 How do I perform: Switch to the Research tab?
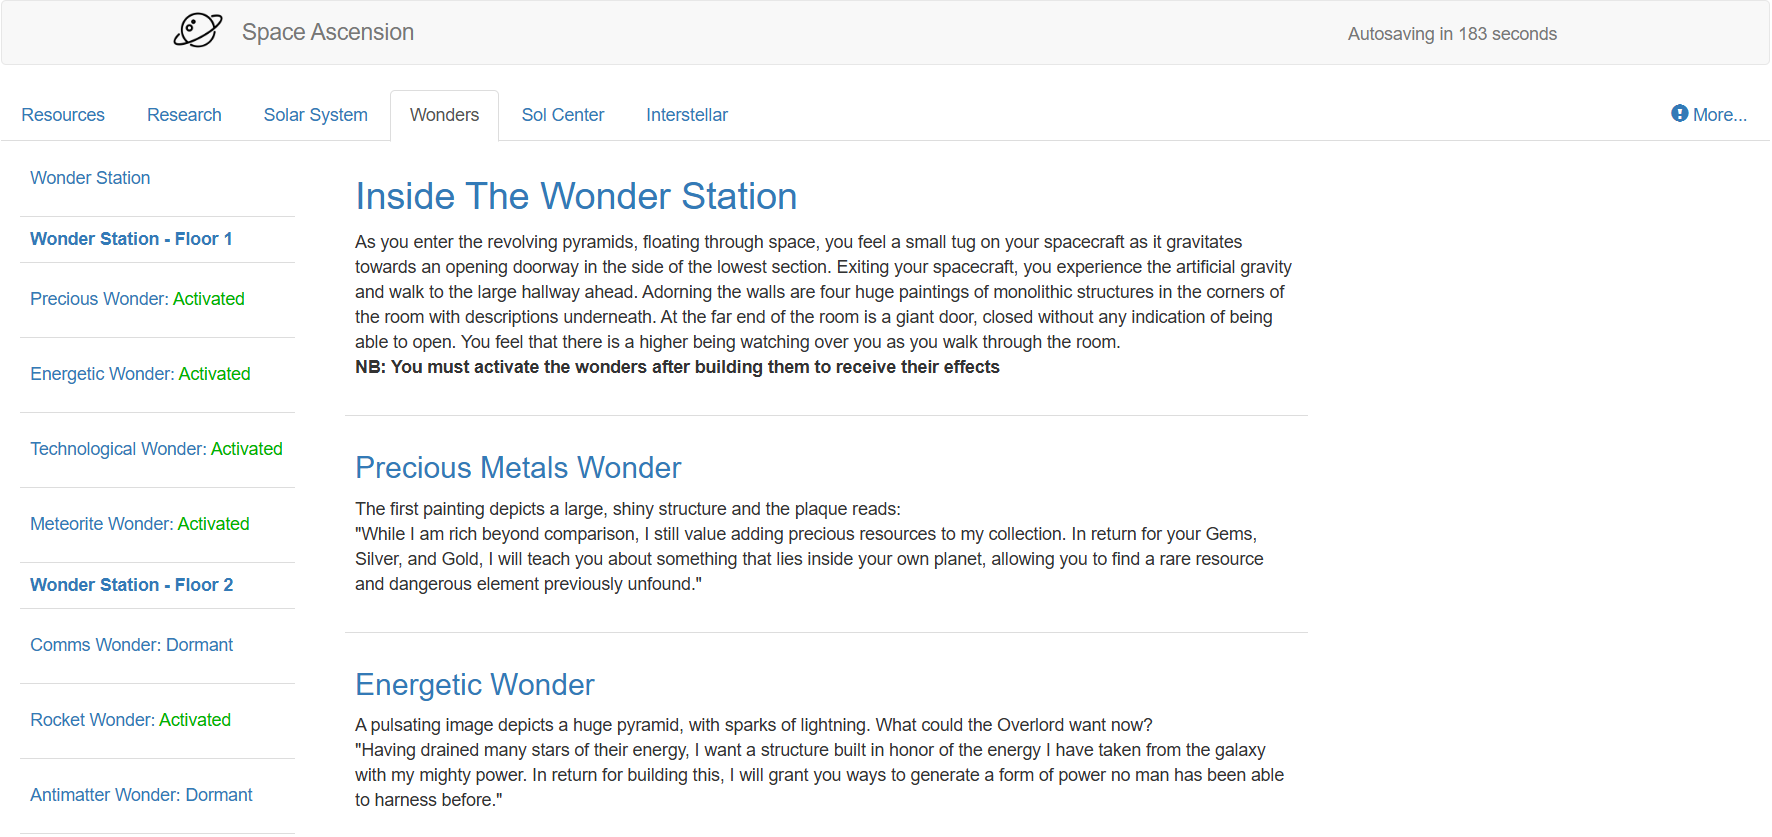point(184,115)
